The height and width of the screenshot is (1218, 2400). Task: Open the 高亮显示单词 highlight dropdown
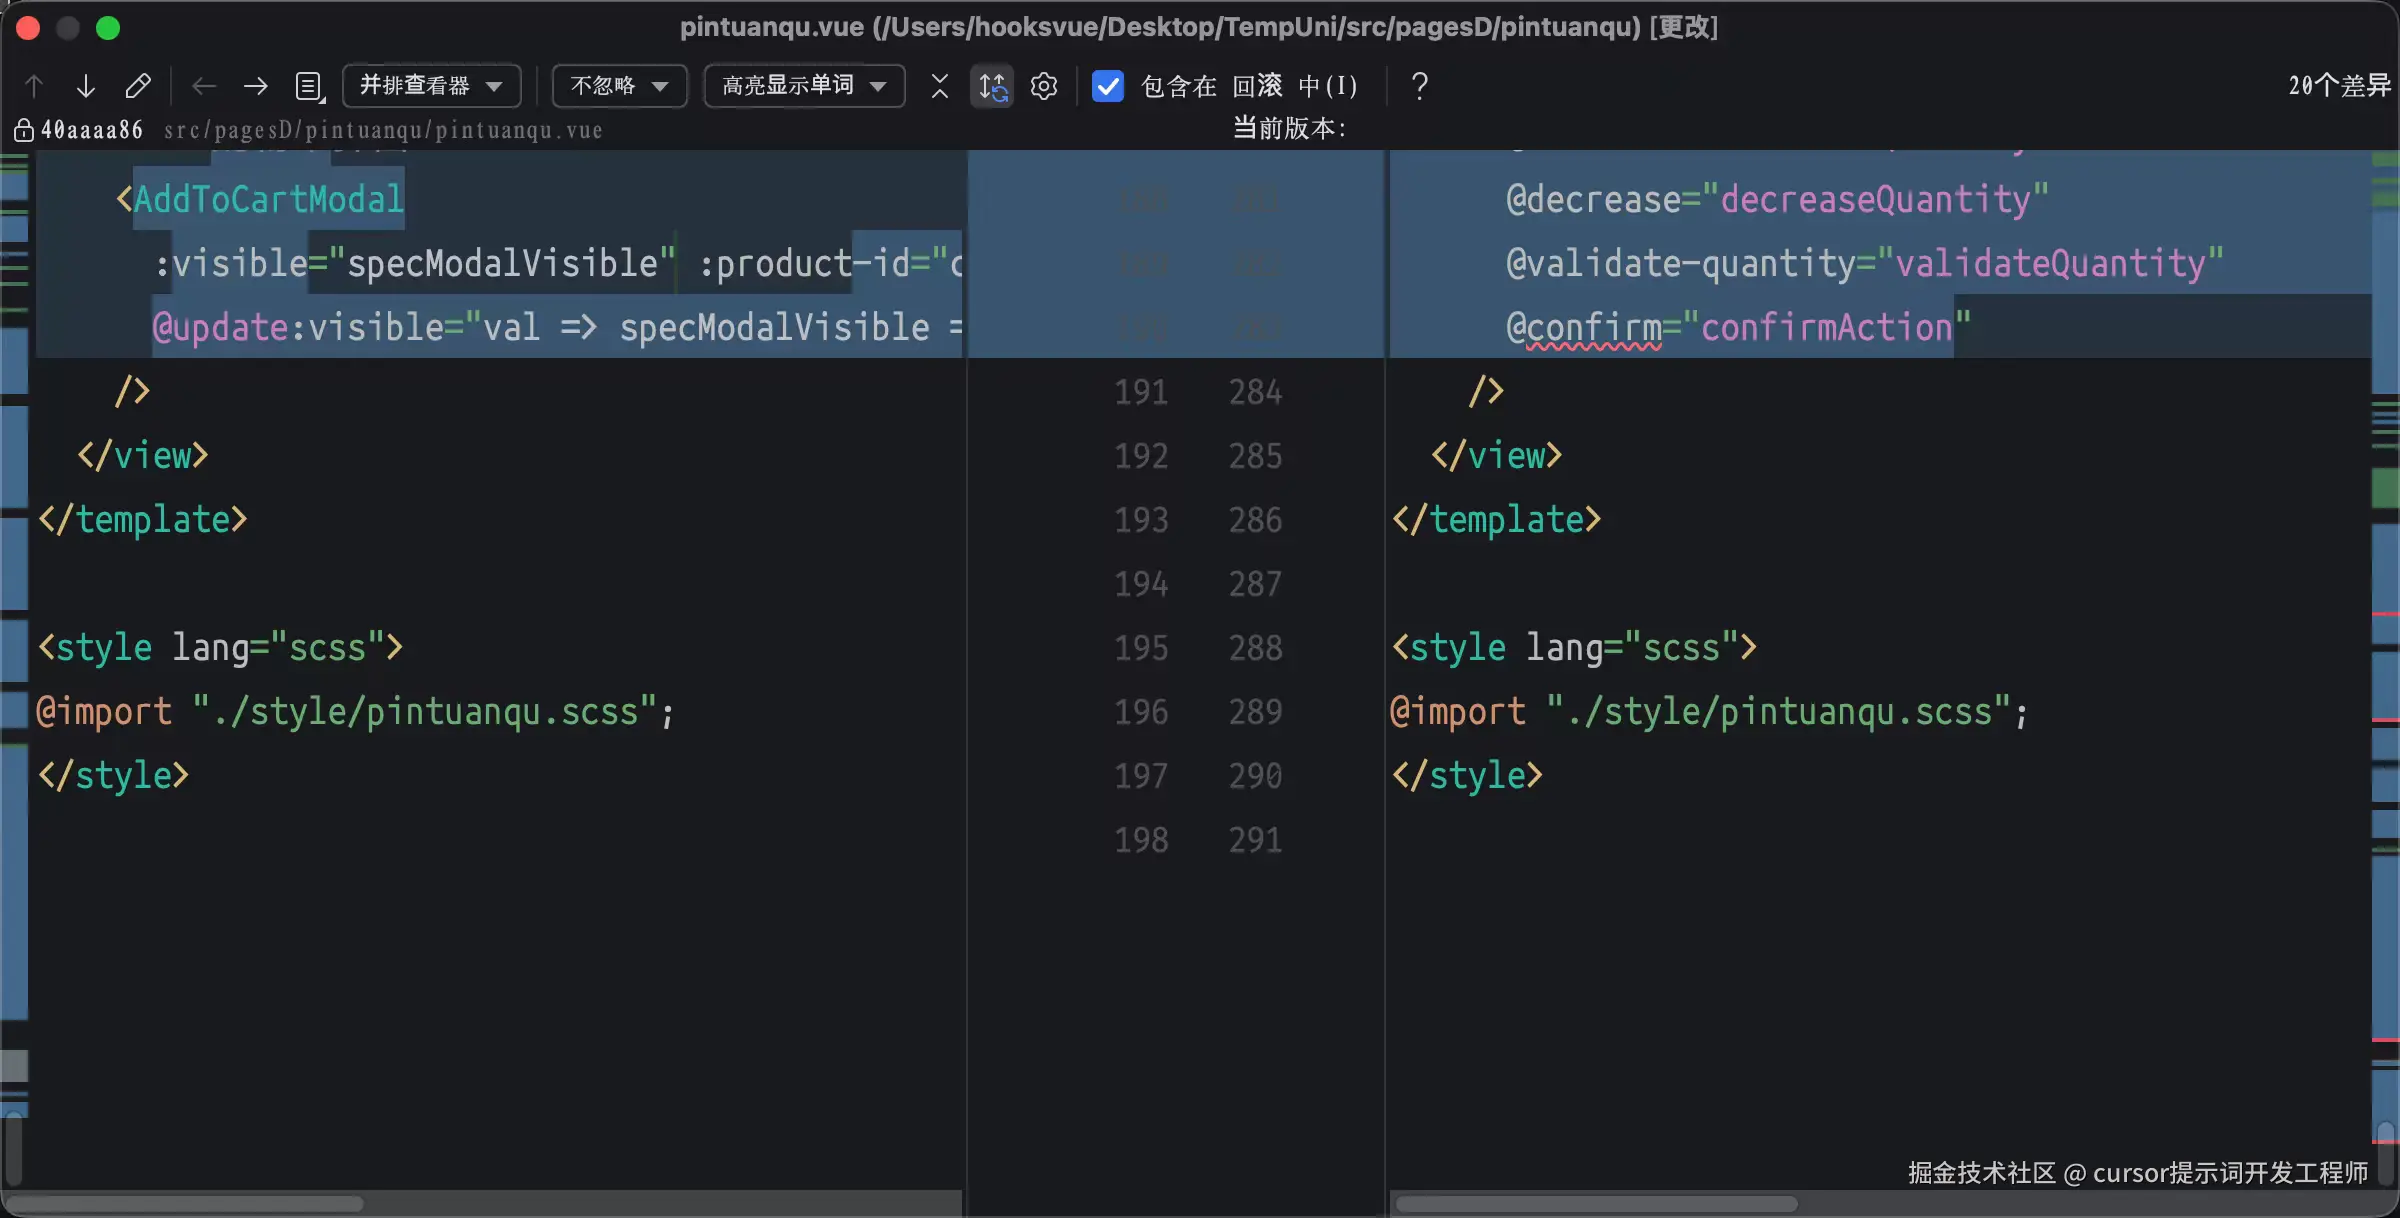[804, 86]
